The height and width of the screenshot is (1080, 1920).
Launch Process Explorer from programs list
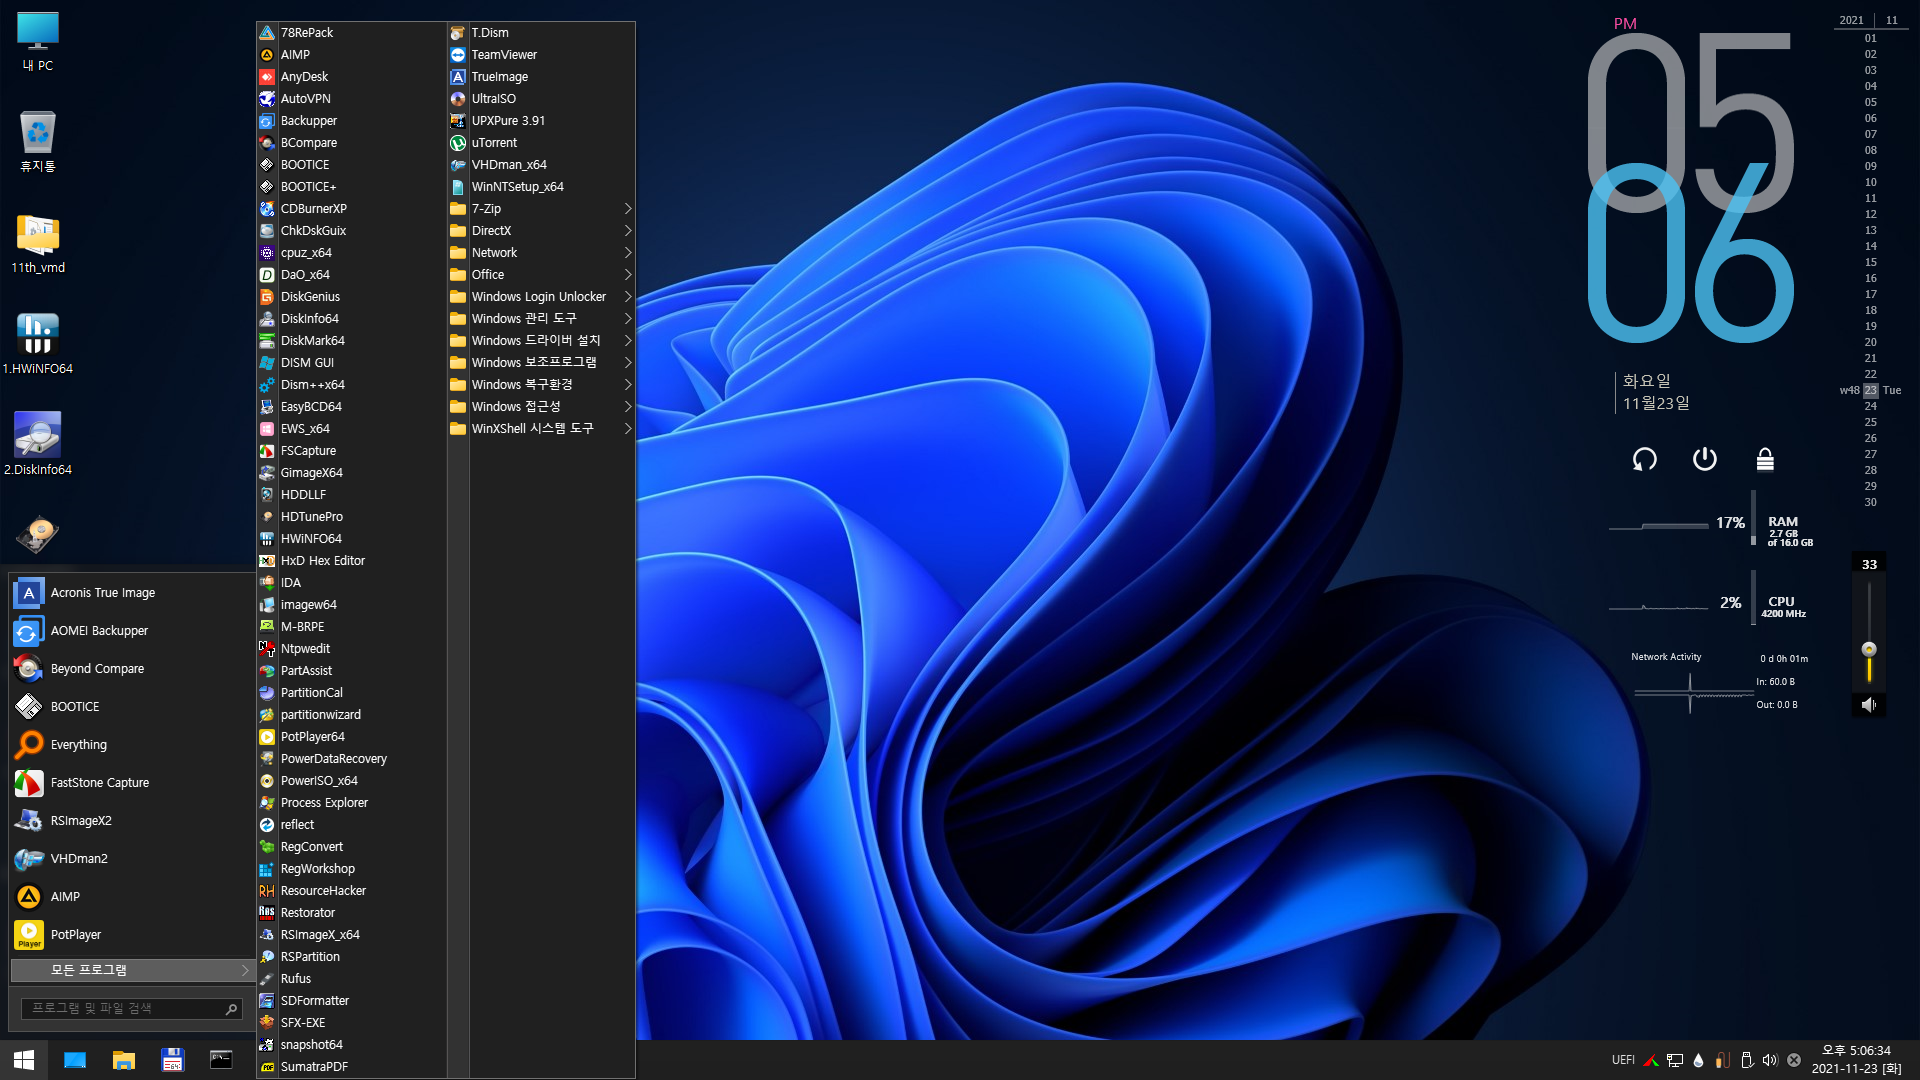pyautogui.click(x=351, y=803)
